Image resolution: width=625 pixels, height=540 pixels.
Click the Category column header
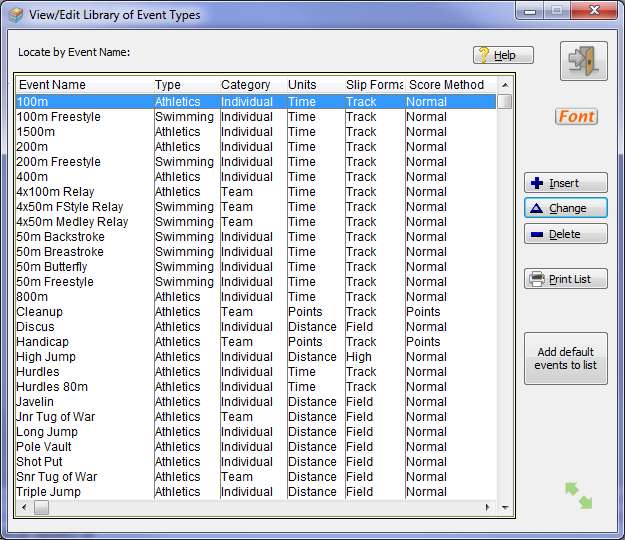(x=250, y=85)
